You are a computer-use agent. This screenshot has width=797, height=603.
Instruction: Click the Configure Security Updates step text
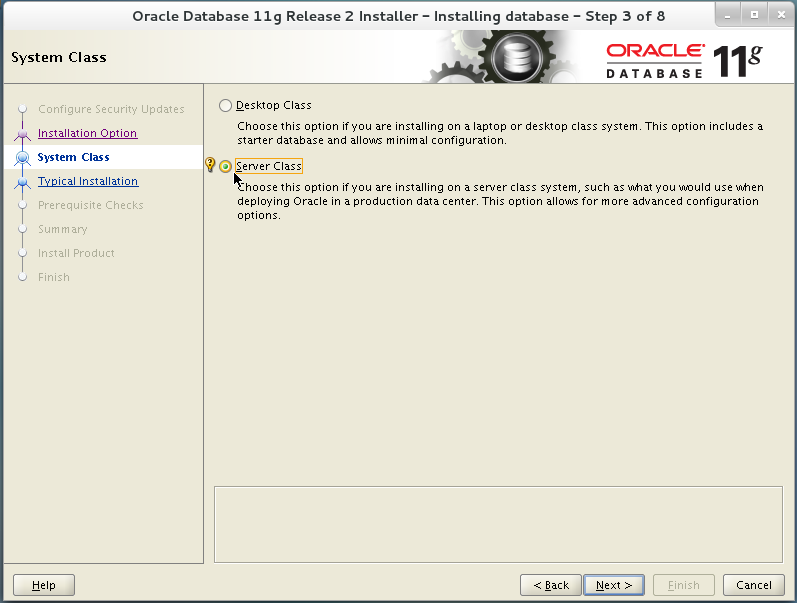pyautogui.click(x=111, y=109)
